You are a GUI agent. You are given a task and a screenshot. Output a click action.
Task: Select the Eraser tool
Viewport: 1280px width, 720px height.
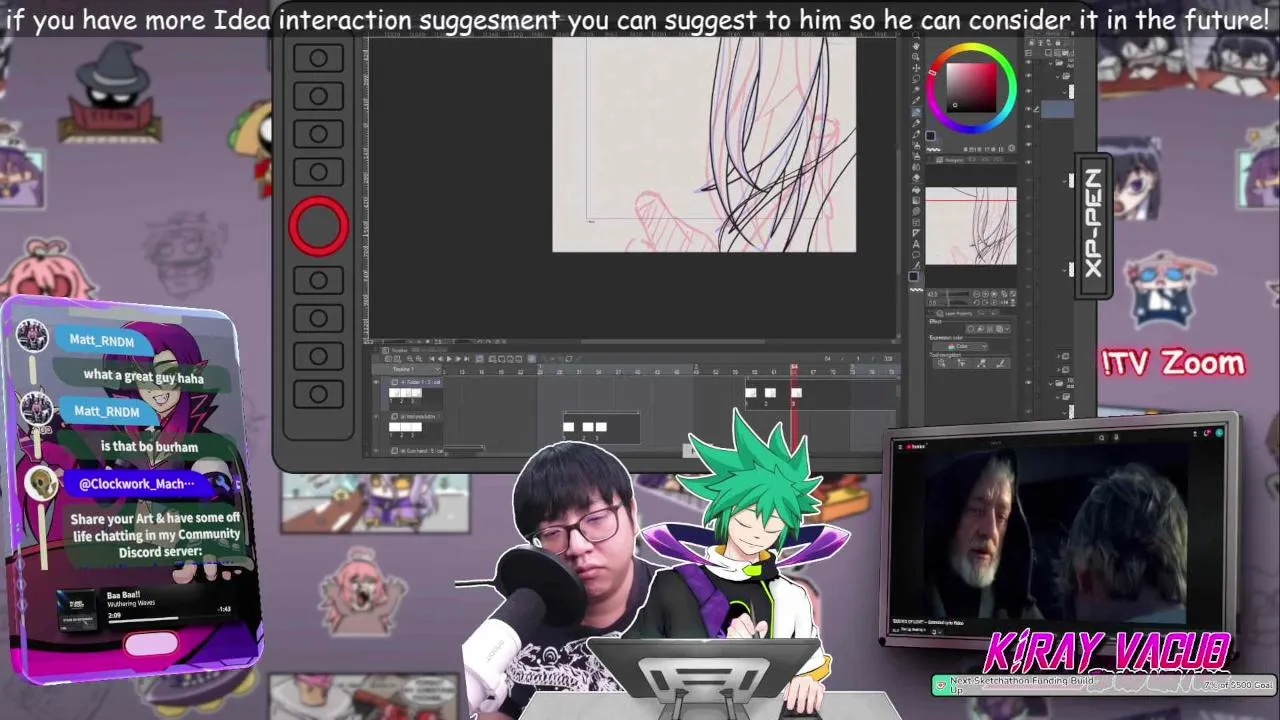tap(916, 178)
